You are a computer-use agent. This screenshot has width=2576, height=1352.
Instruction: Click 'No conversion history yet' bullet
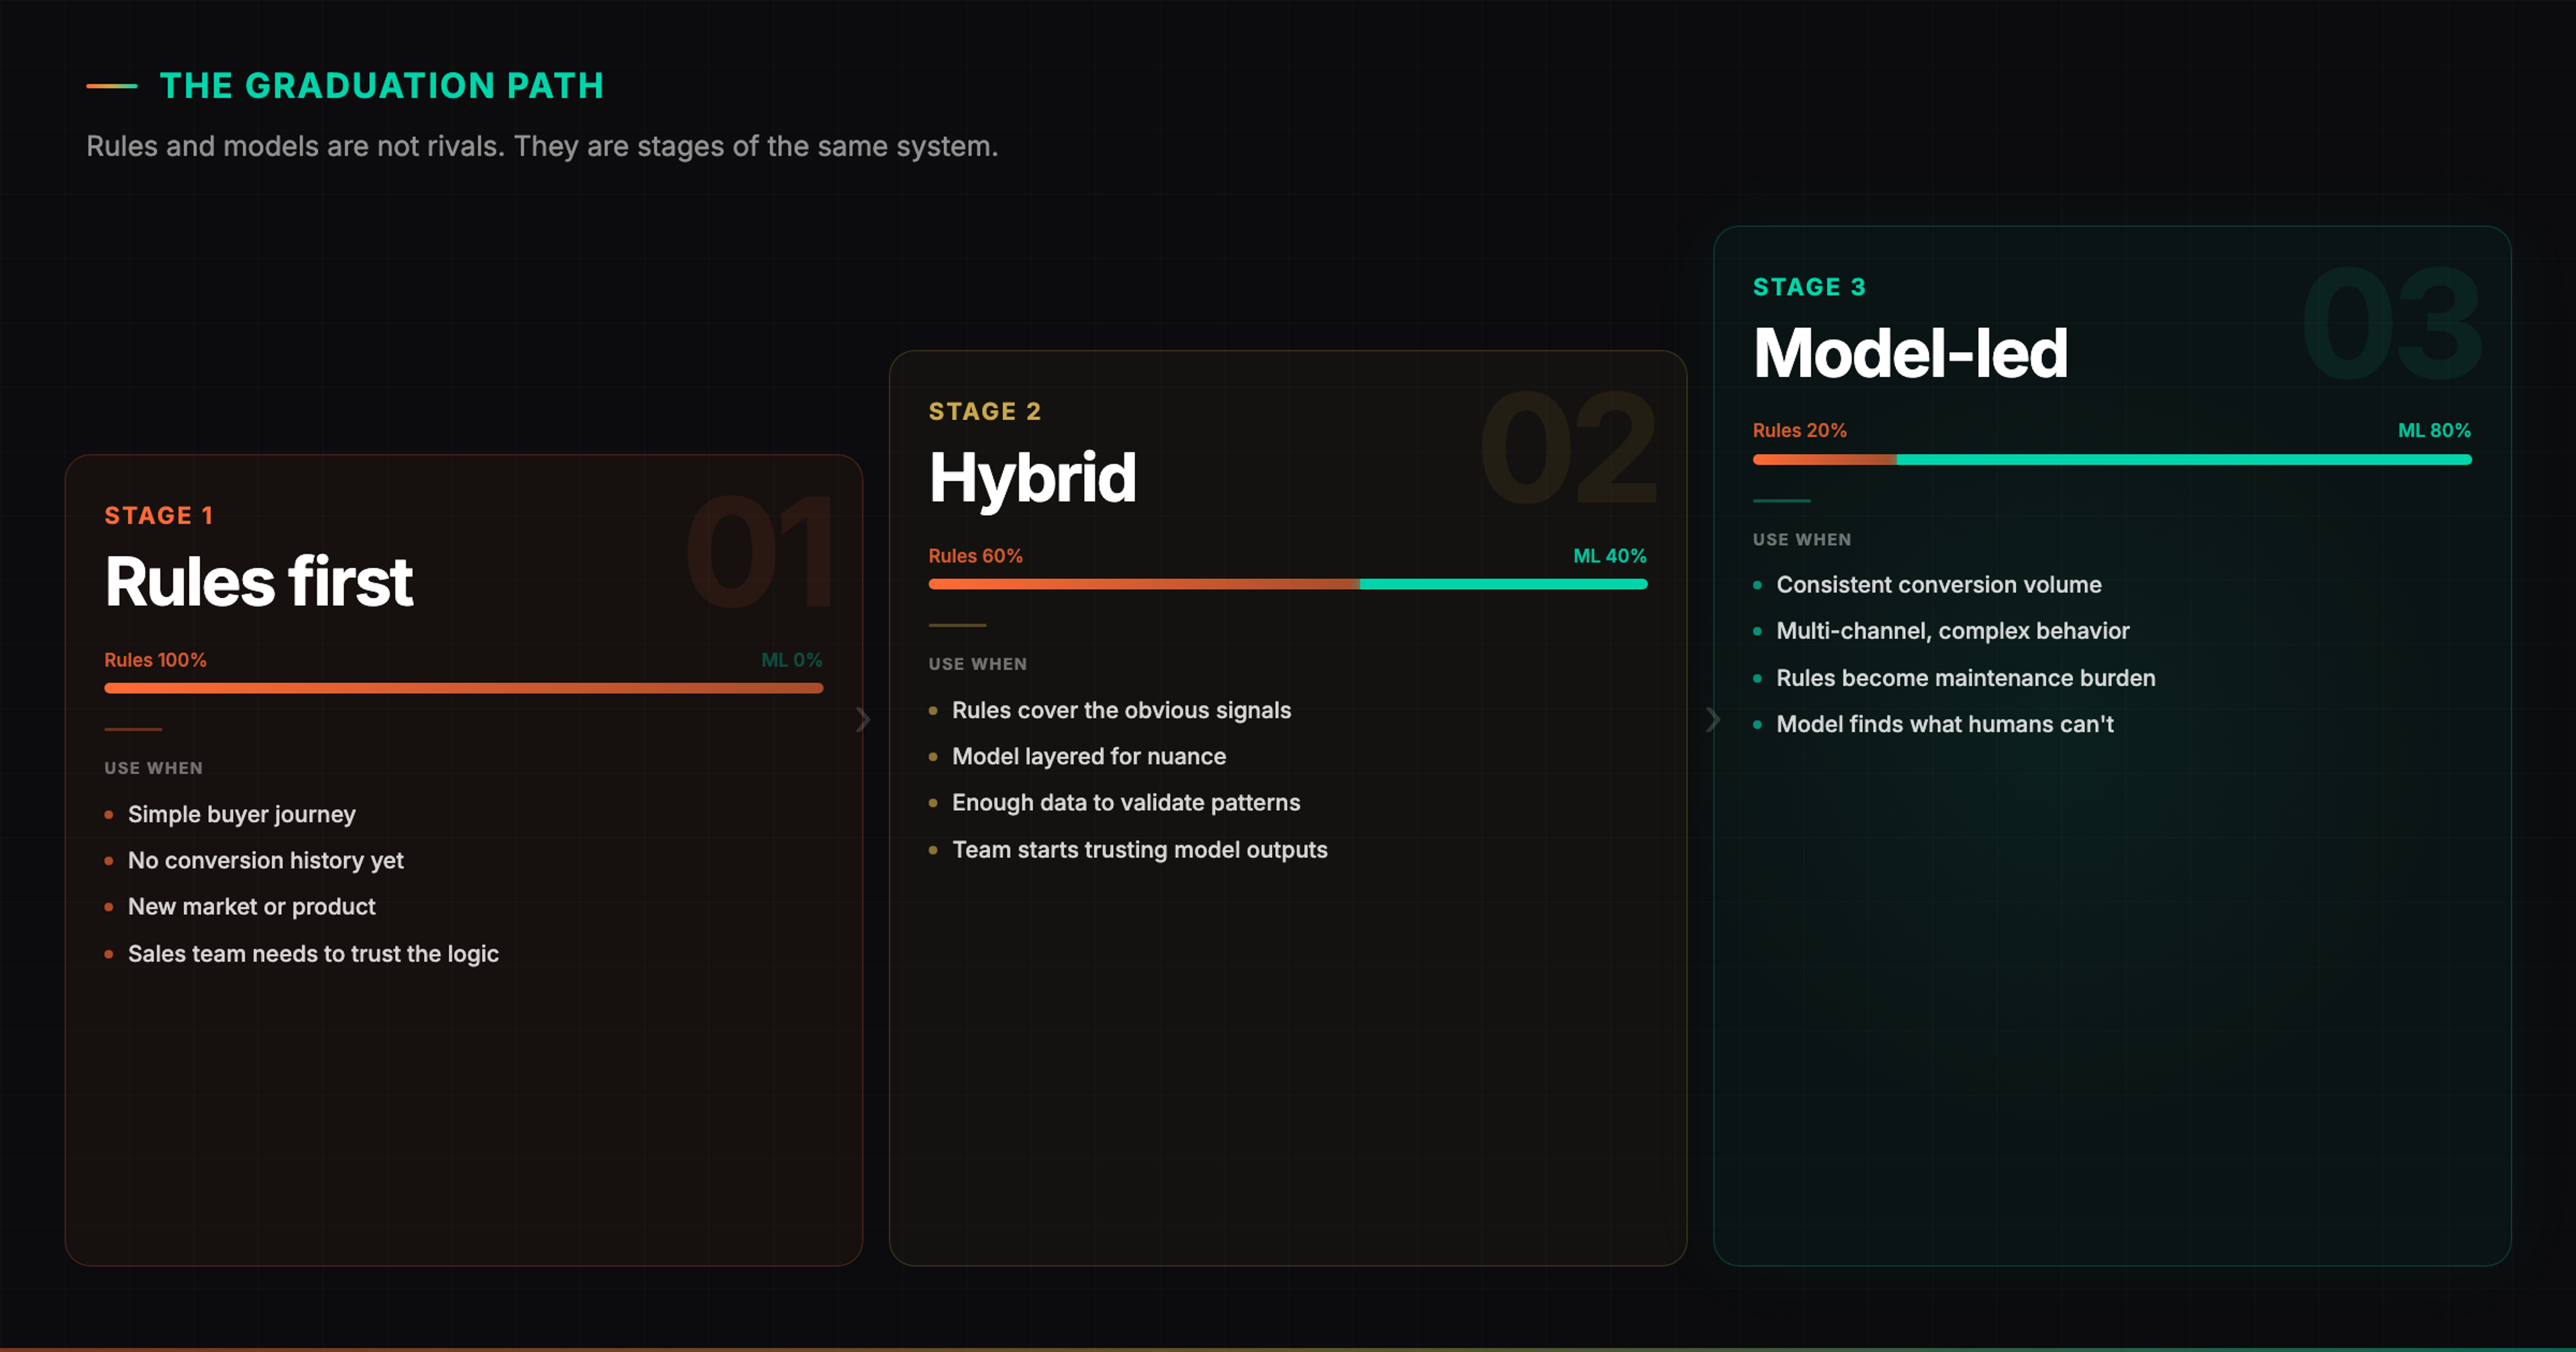click(266, 860)
